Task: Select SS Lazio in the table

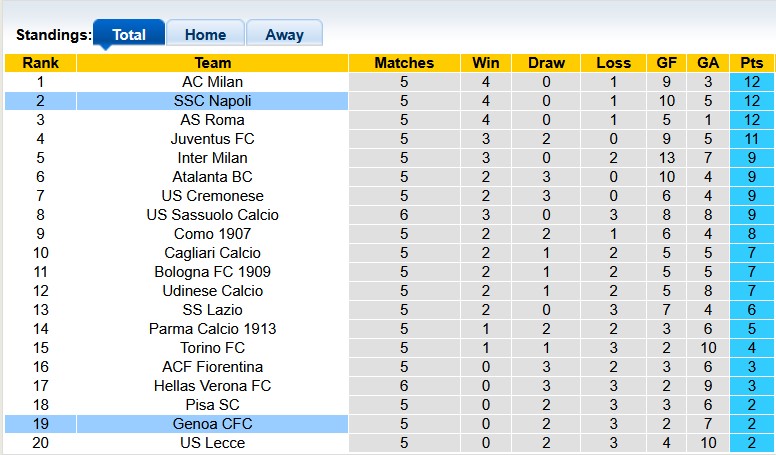Action: 212,310
